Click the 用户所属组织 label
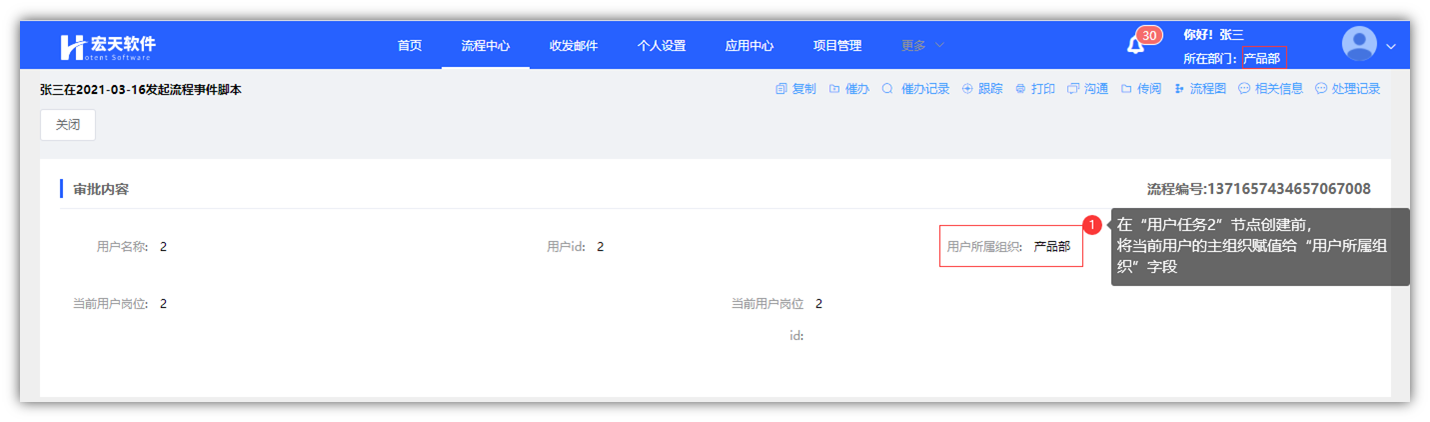This screenshot has height=422, width=1430. tap(985, 246)
